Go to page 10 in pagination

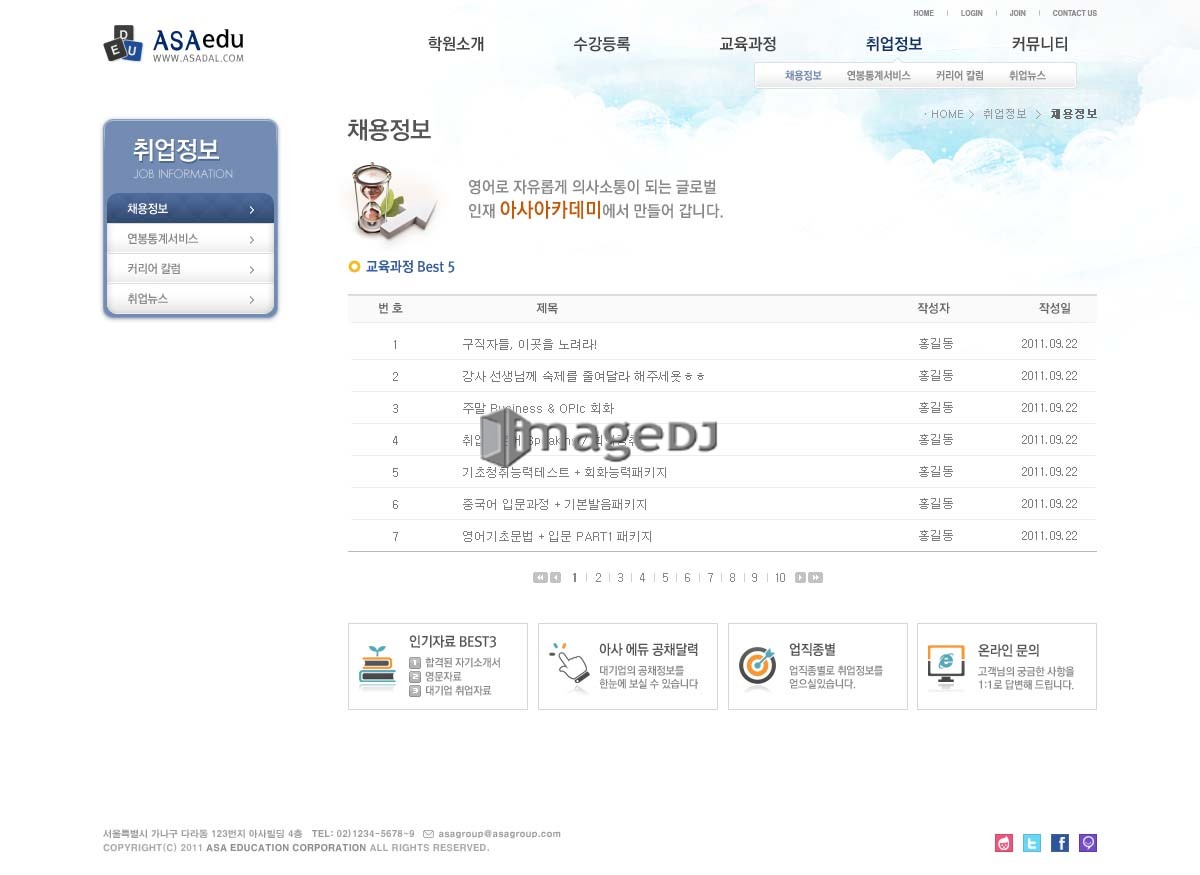click(x=780, y=577)
